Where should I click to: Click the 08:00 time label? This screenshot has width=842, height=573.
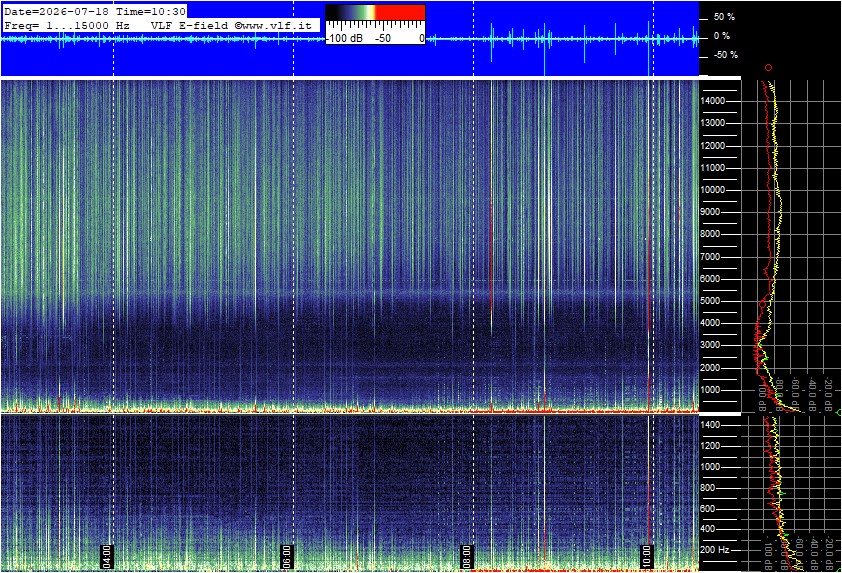(x=466, y=556)
